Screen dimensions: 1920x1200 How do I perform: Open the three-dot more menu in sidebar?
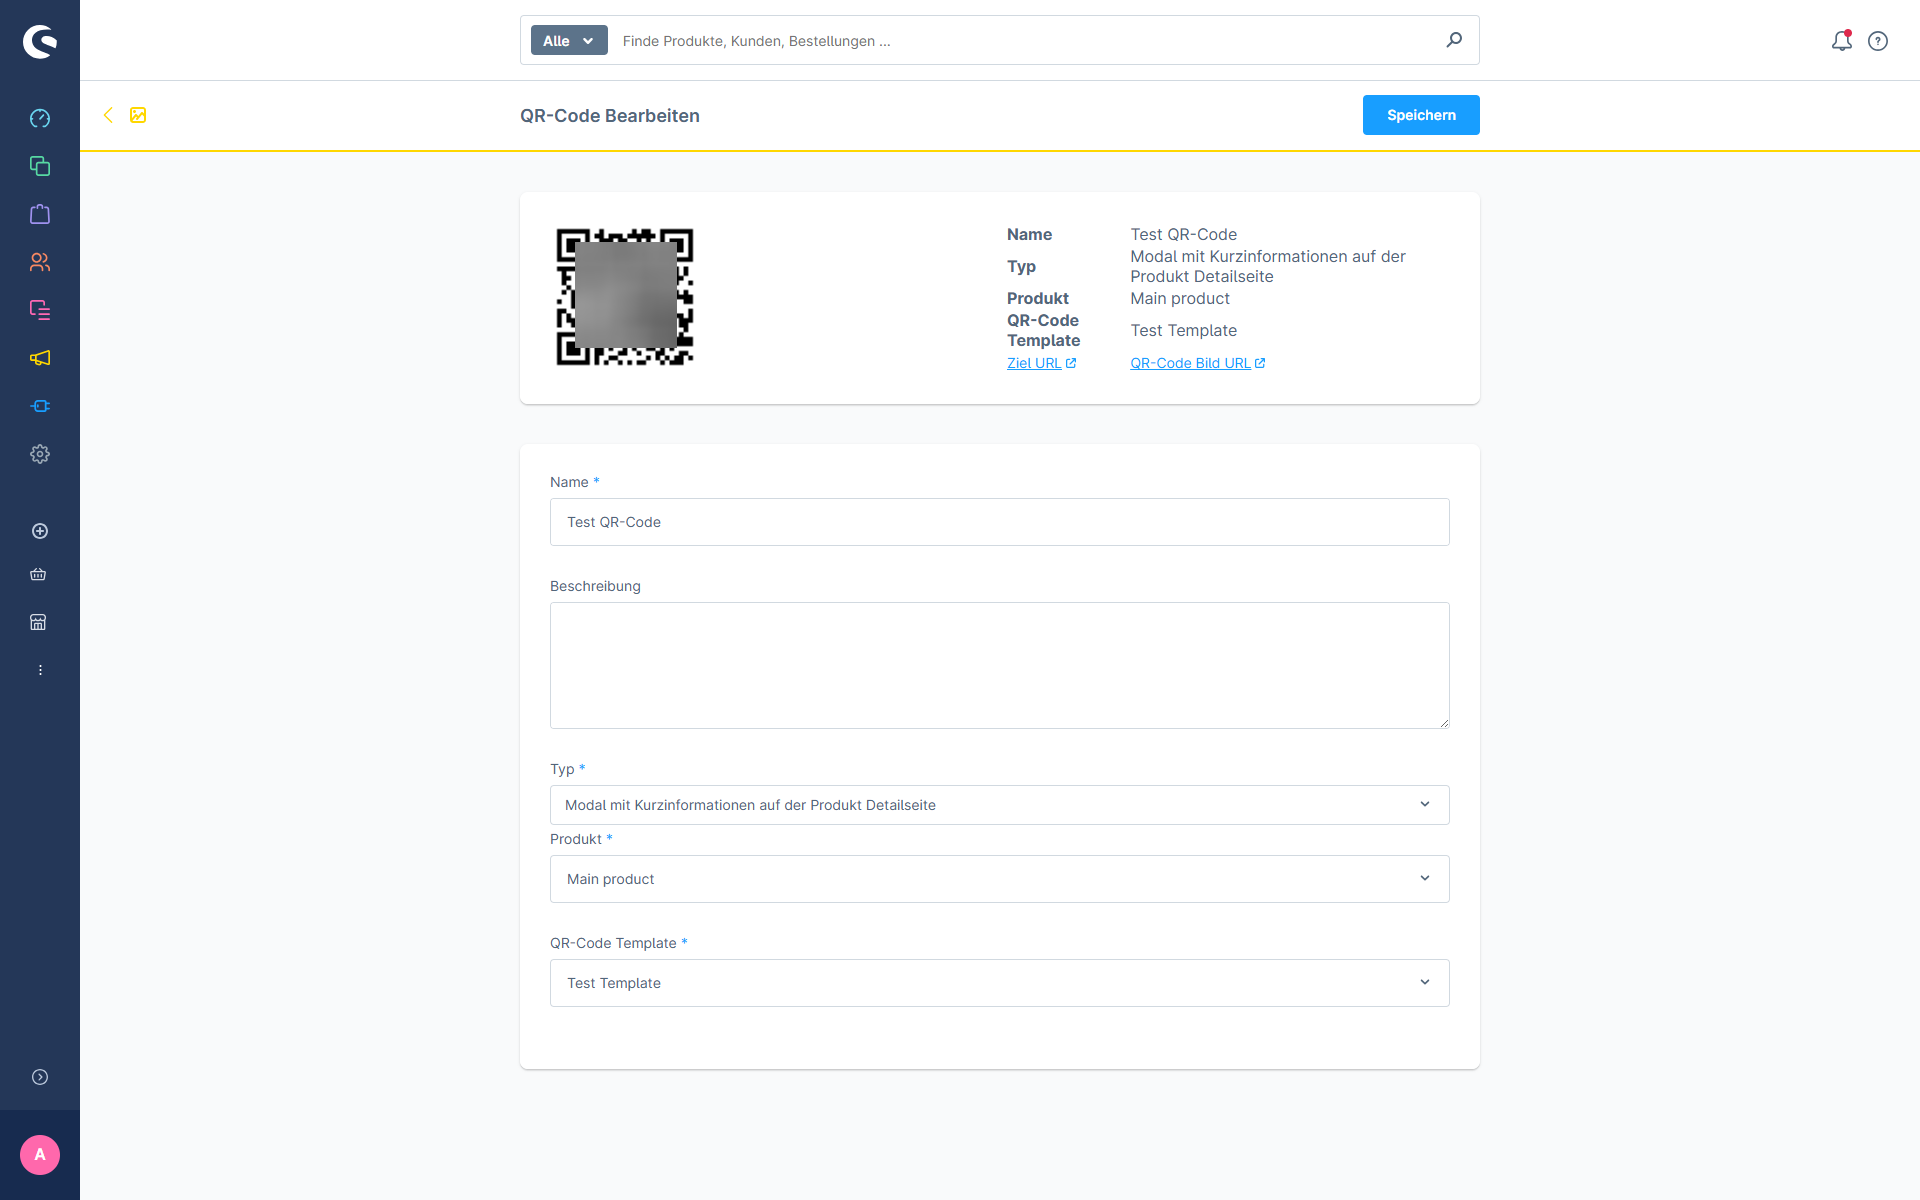(40, 670)
